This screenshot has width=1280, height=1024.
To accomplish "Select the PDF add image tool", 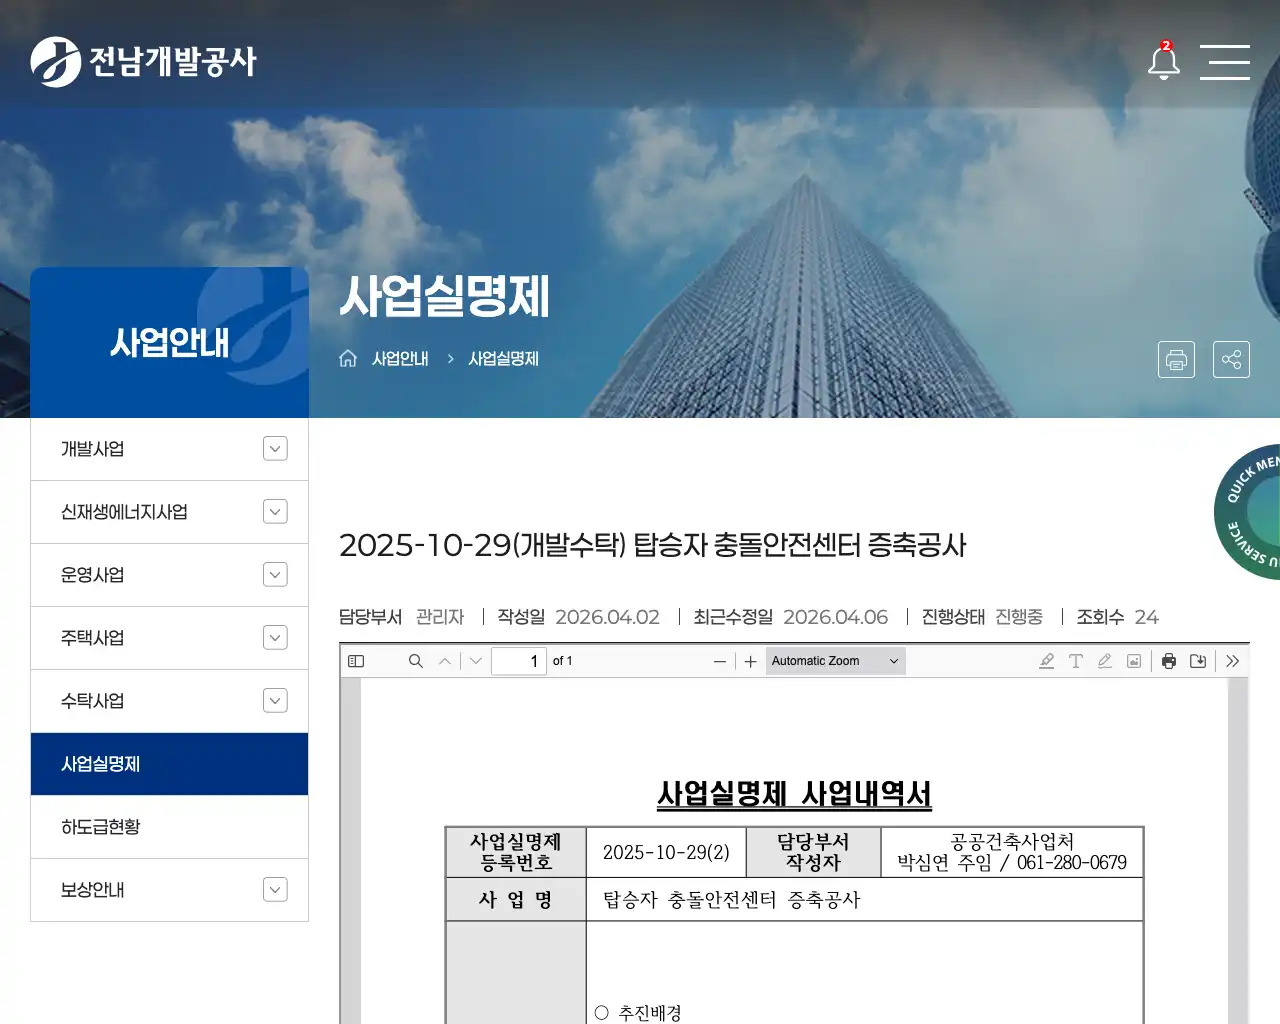I will point(1134,661).
